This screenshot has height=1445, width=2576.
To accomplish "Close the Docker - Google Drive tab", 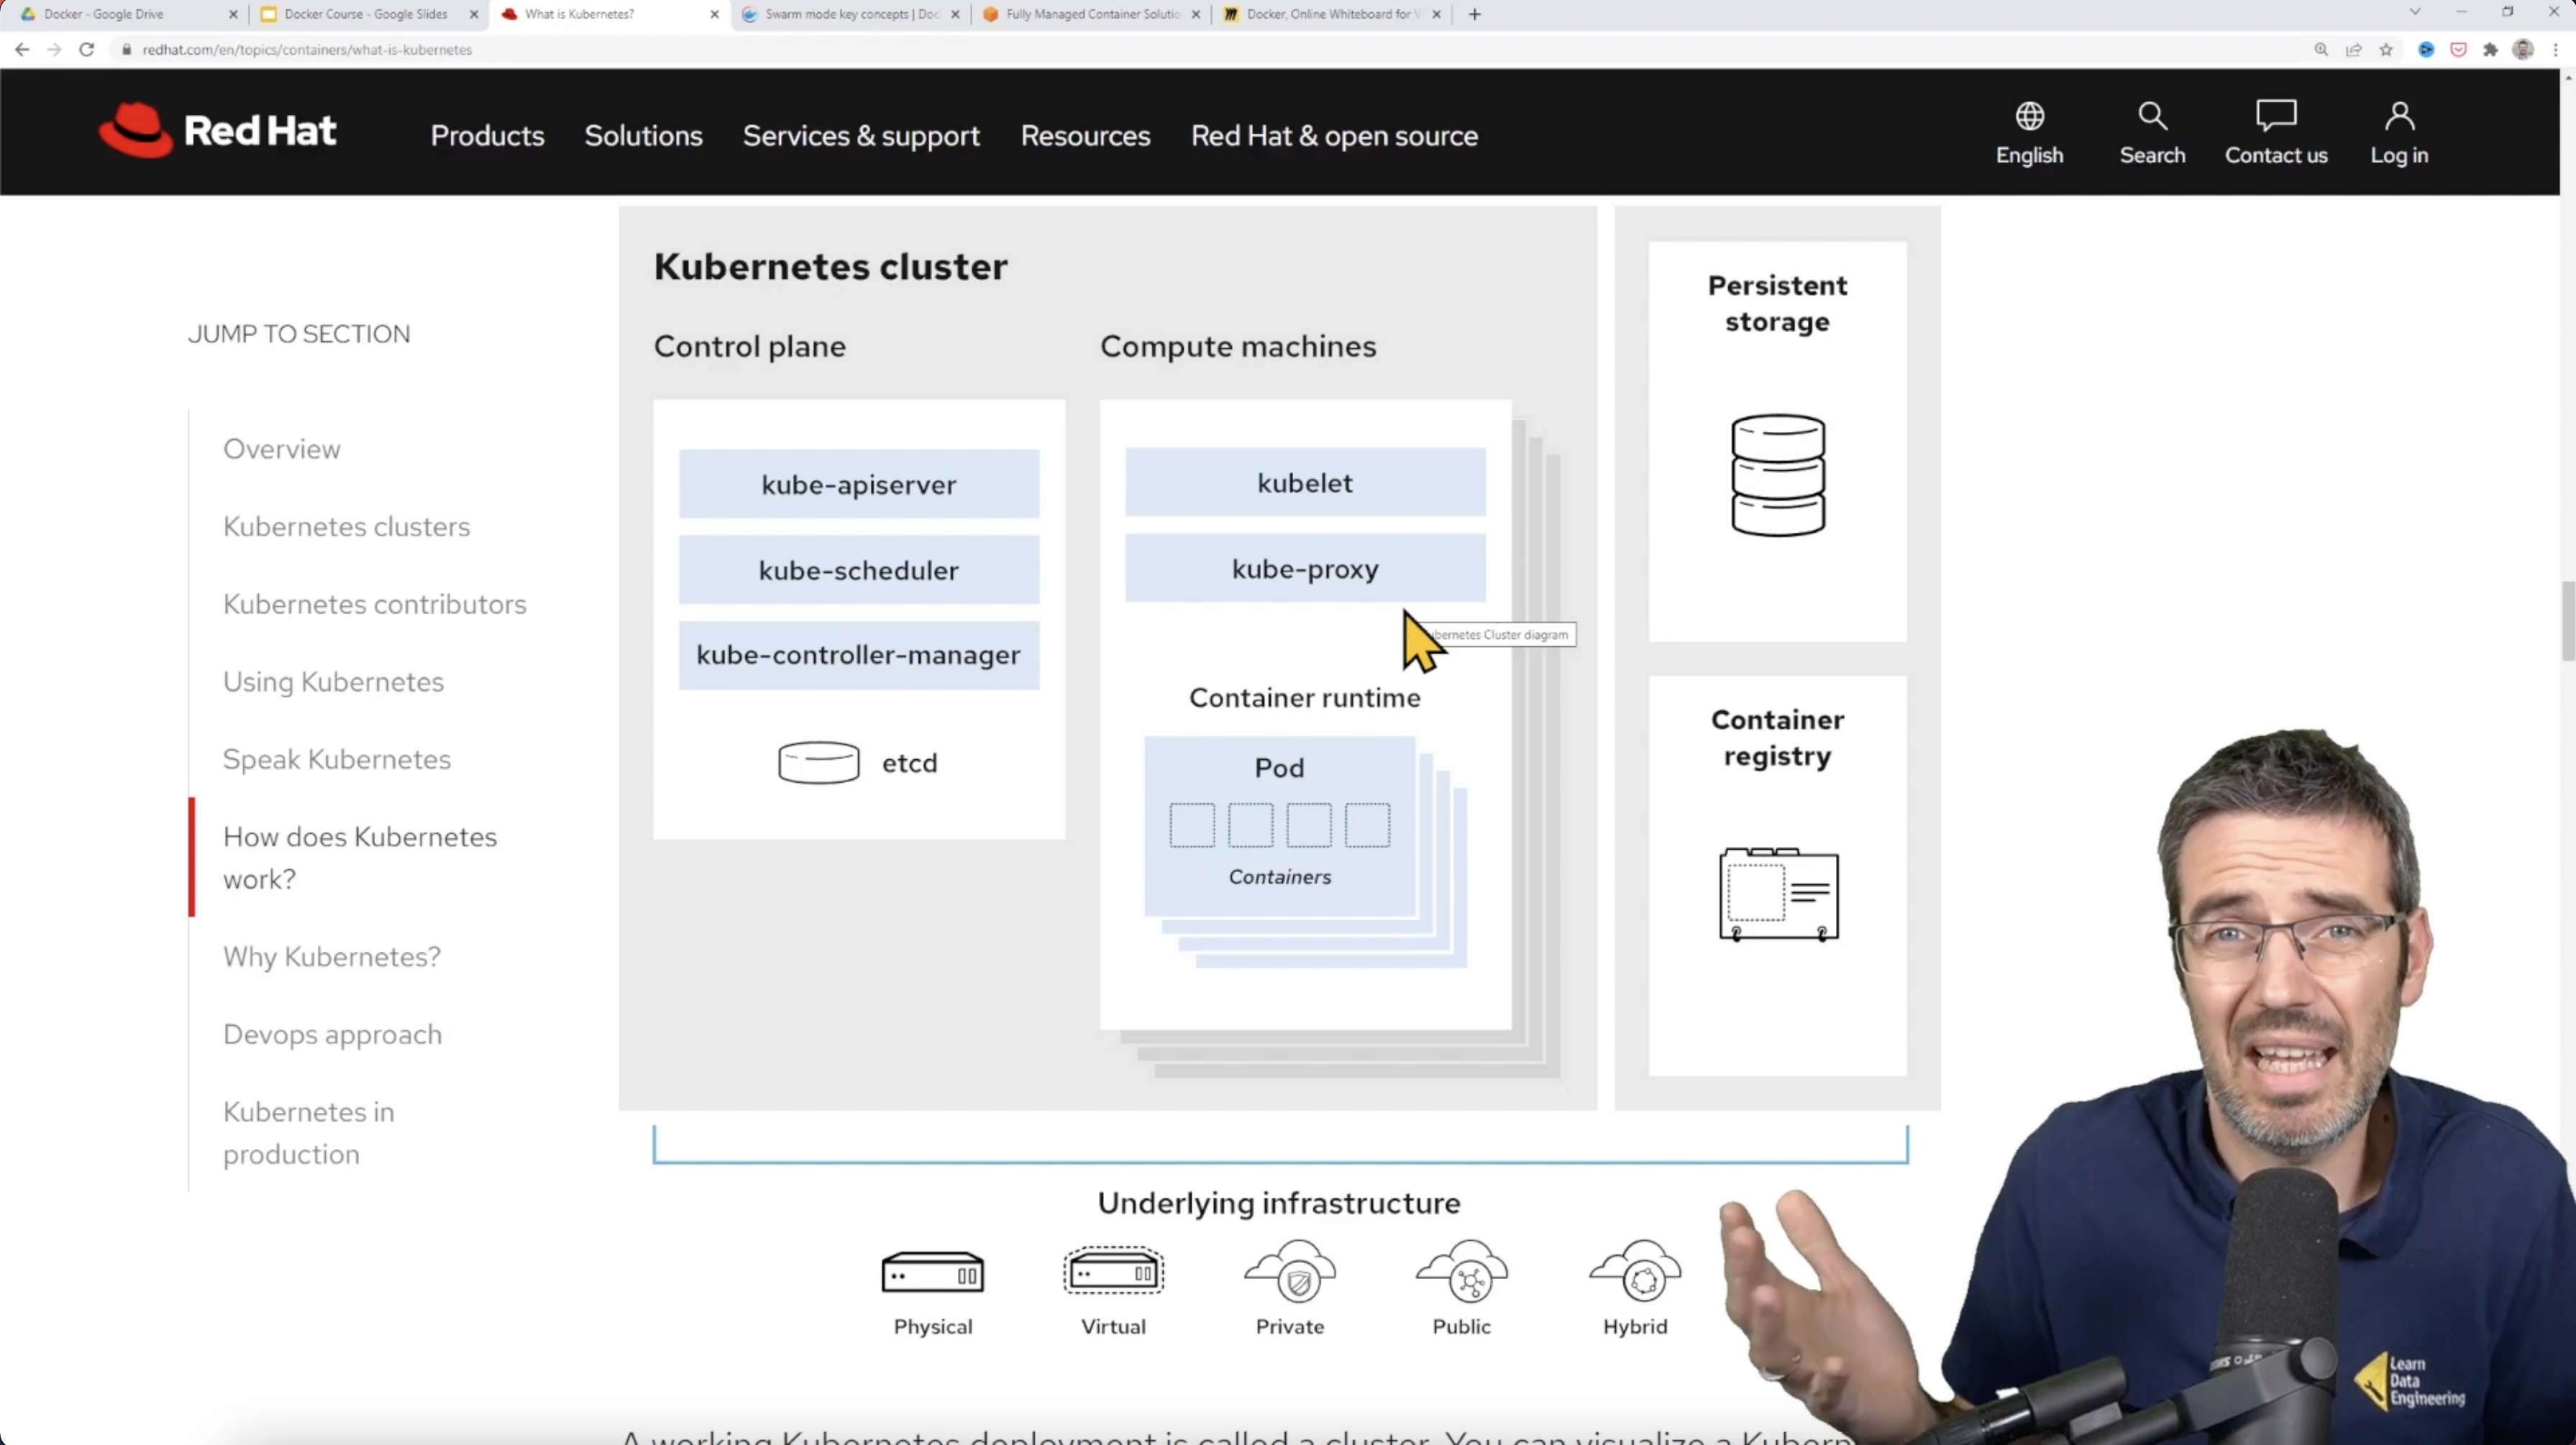I will (x=233, y=14).
